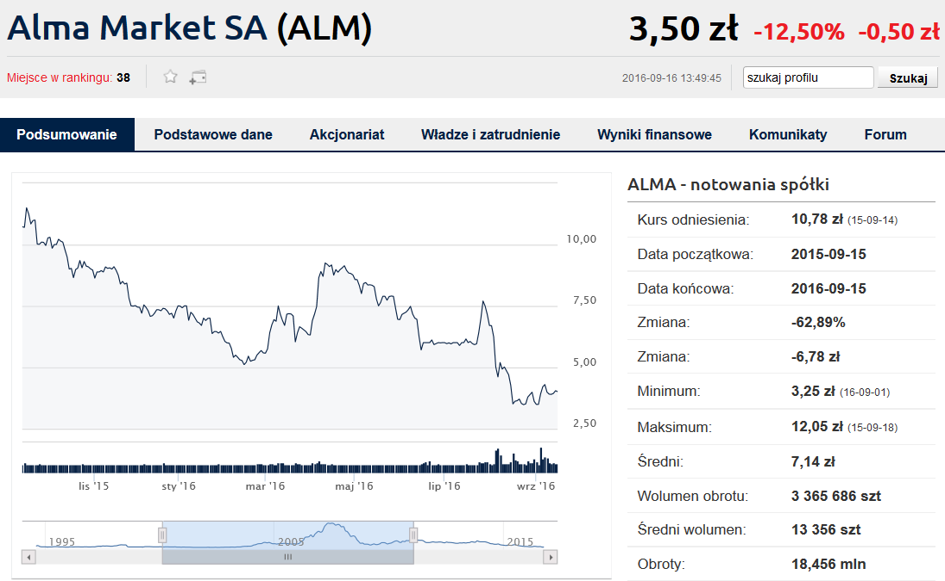Viewport: 945px width, 581px height.
Task: Open Wyniki finansowe tab
Action: pyautogui.click(x=654, y=135)
